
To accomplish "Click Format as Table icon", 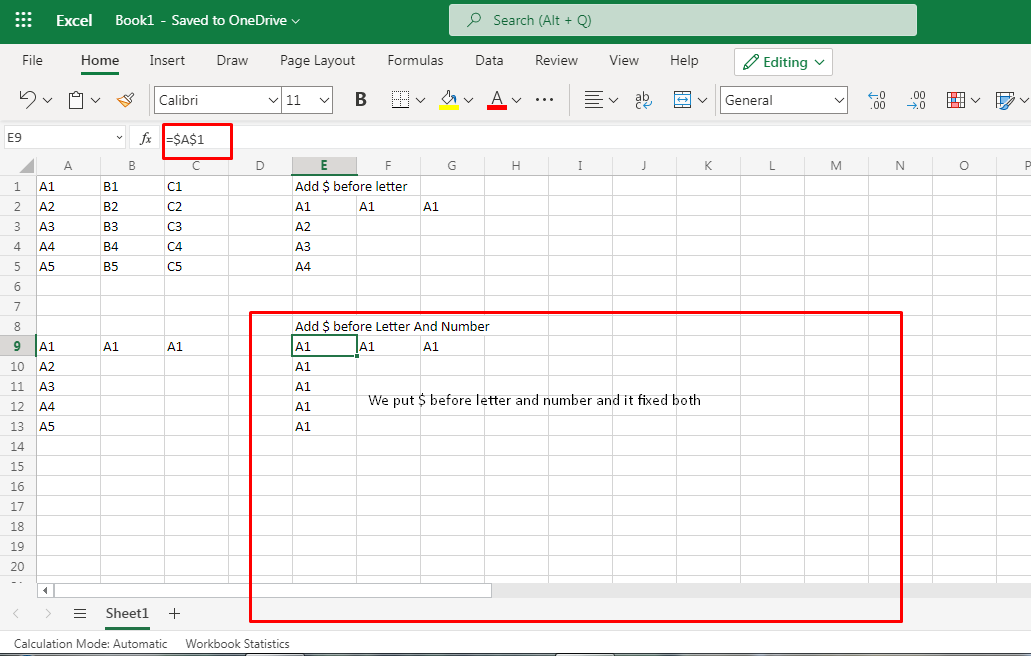I will tap(1005, 100).
